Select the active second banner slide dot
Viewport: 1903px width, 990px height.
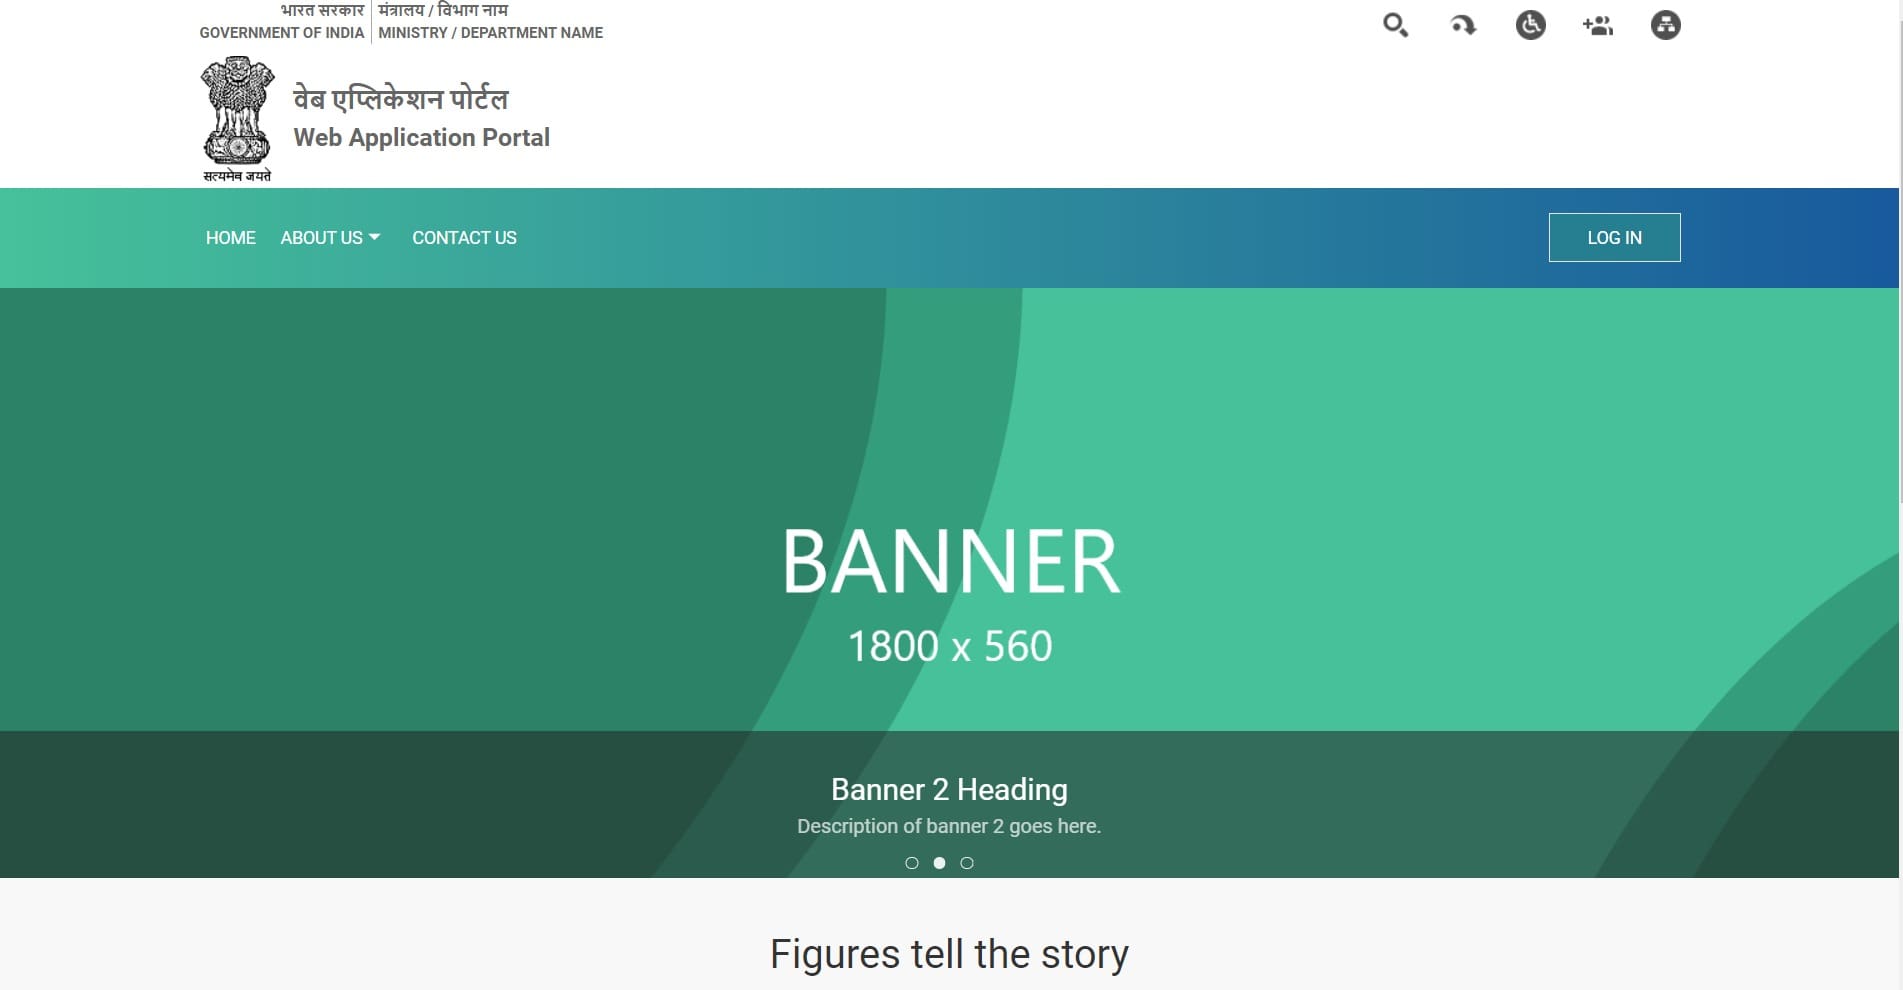pos(939,863)
